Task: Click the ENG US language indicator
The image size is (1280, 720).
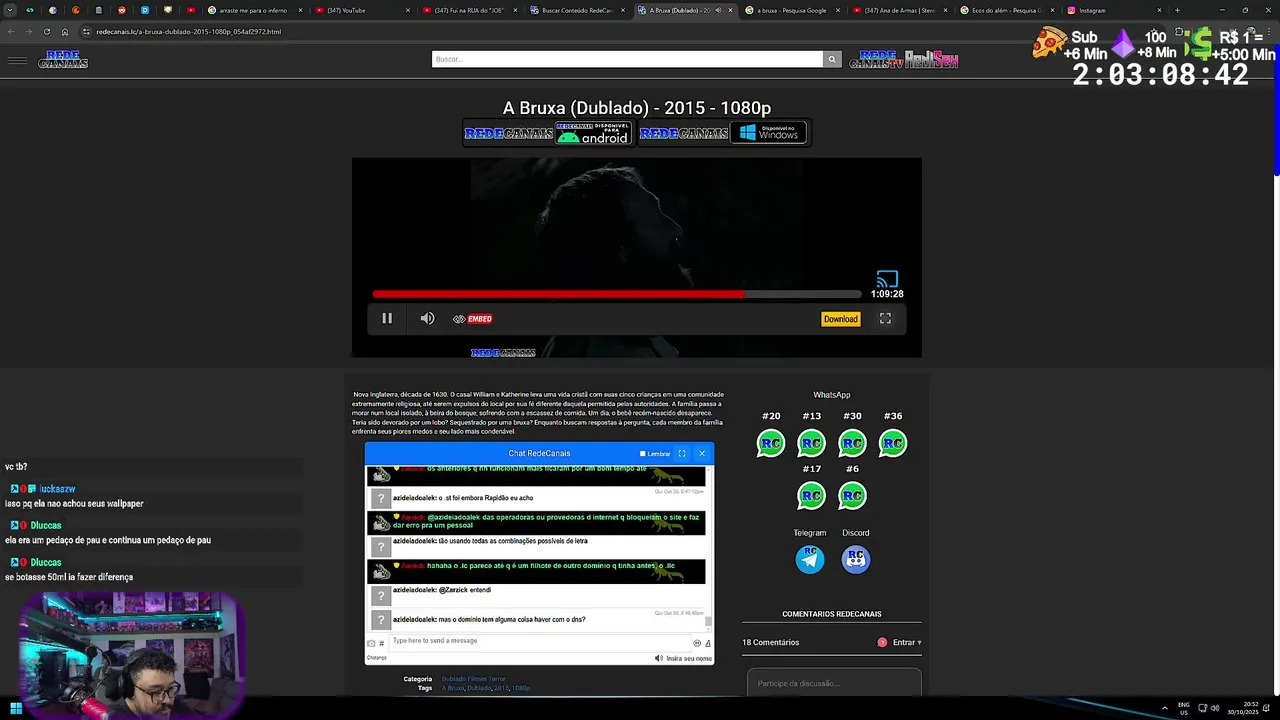Action: coord(1184,708)
